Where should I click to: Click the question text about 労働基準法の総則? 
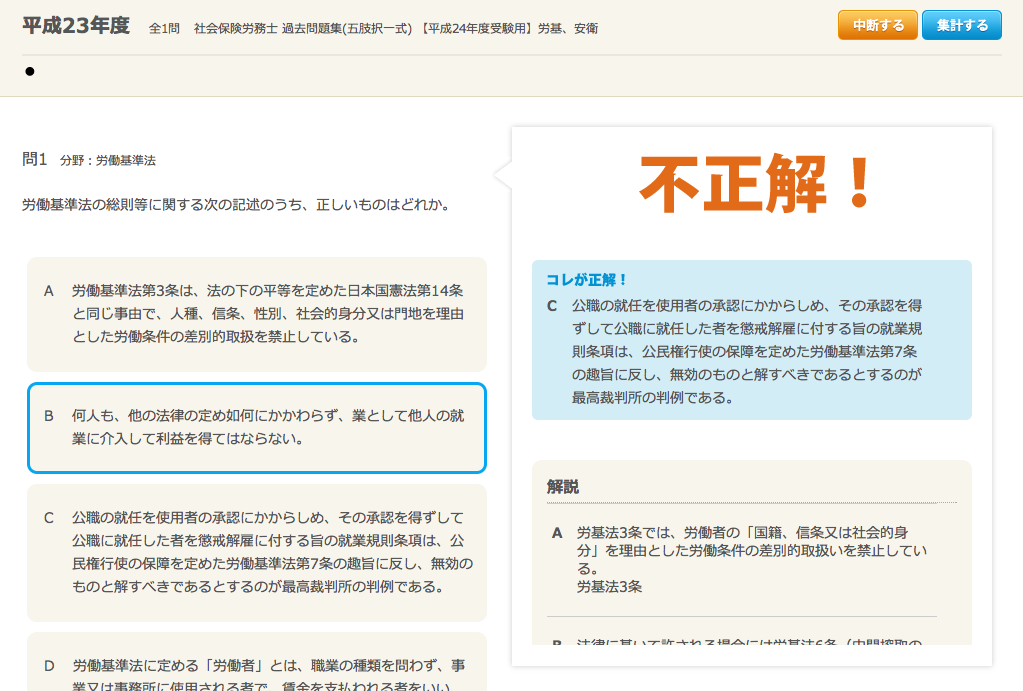[235, 205]
